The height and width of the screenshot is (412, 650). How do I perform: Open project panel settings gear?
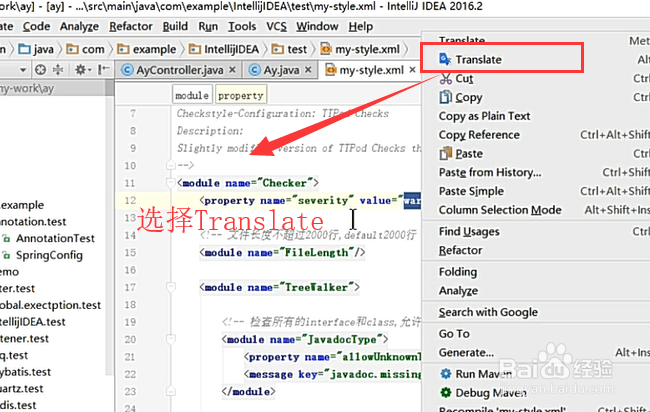(82, 70)
